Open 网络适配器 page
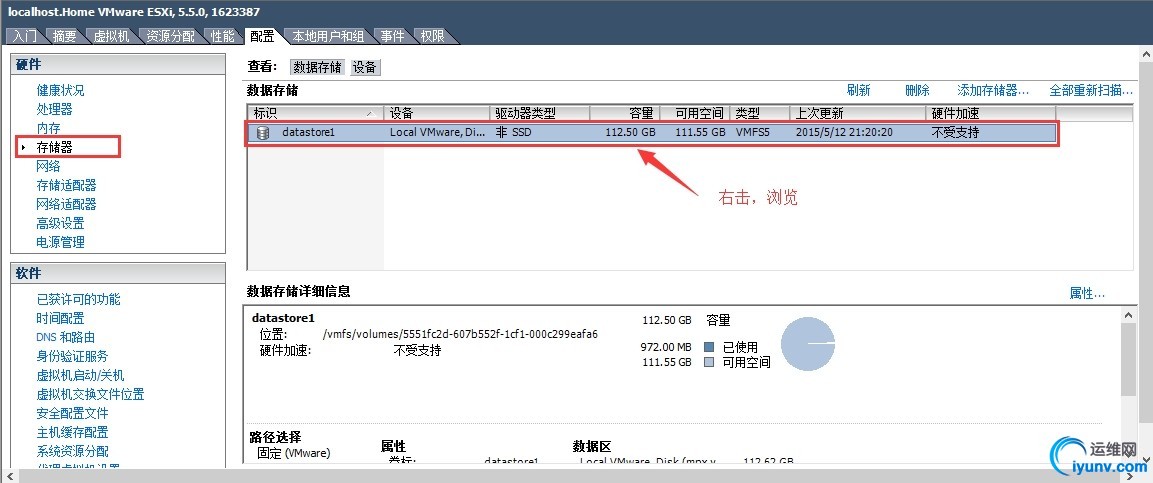 click(66, 204)
